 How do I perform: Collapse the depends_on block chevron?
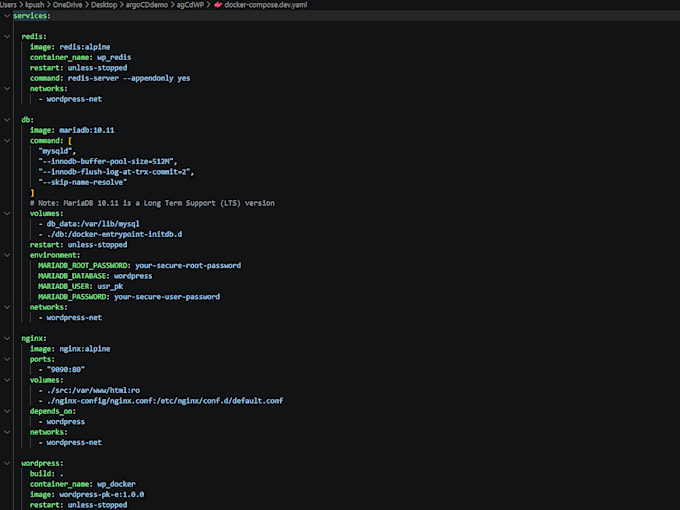[x=7, y=411]
